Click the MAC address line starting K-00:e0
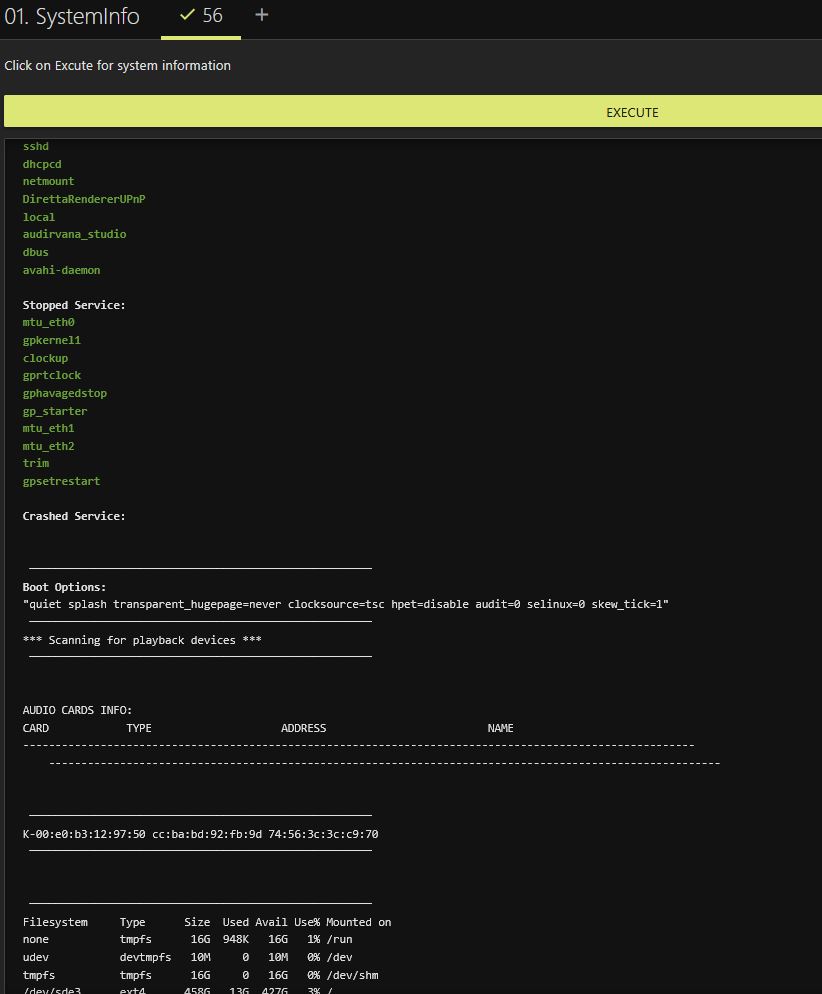The width and height of the screenshot is (822, 994). 200,834
